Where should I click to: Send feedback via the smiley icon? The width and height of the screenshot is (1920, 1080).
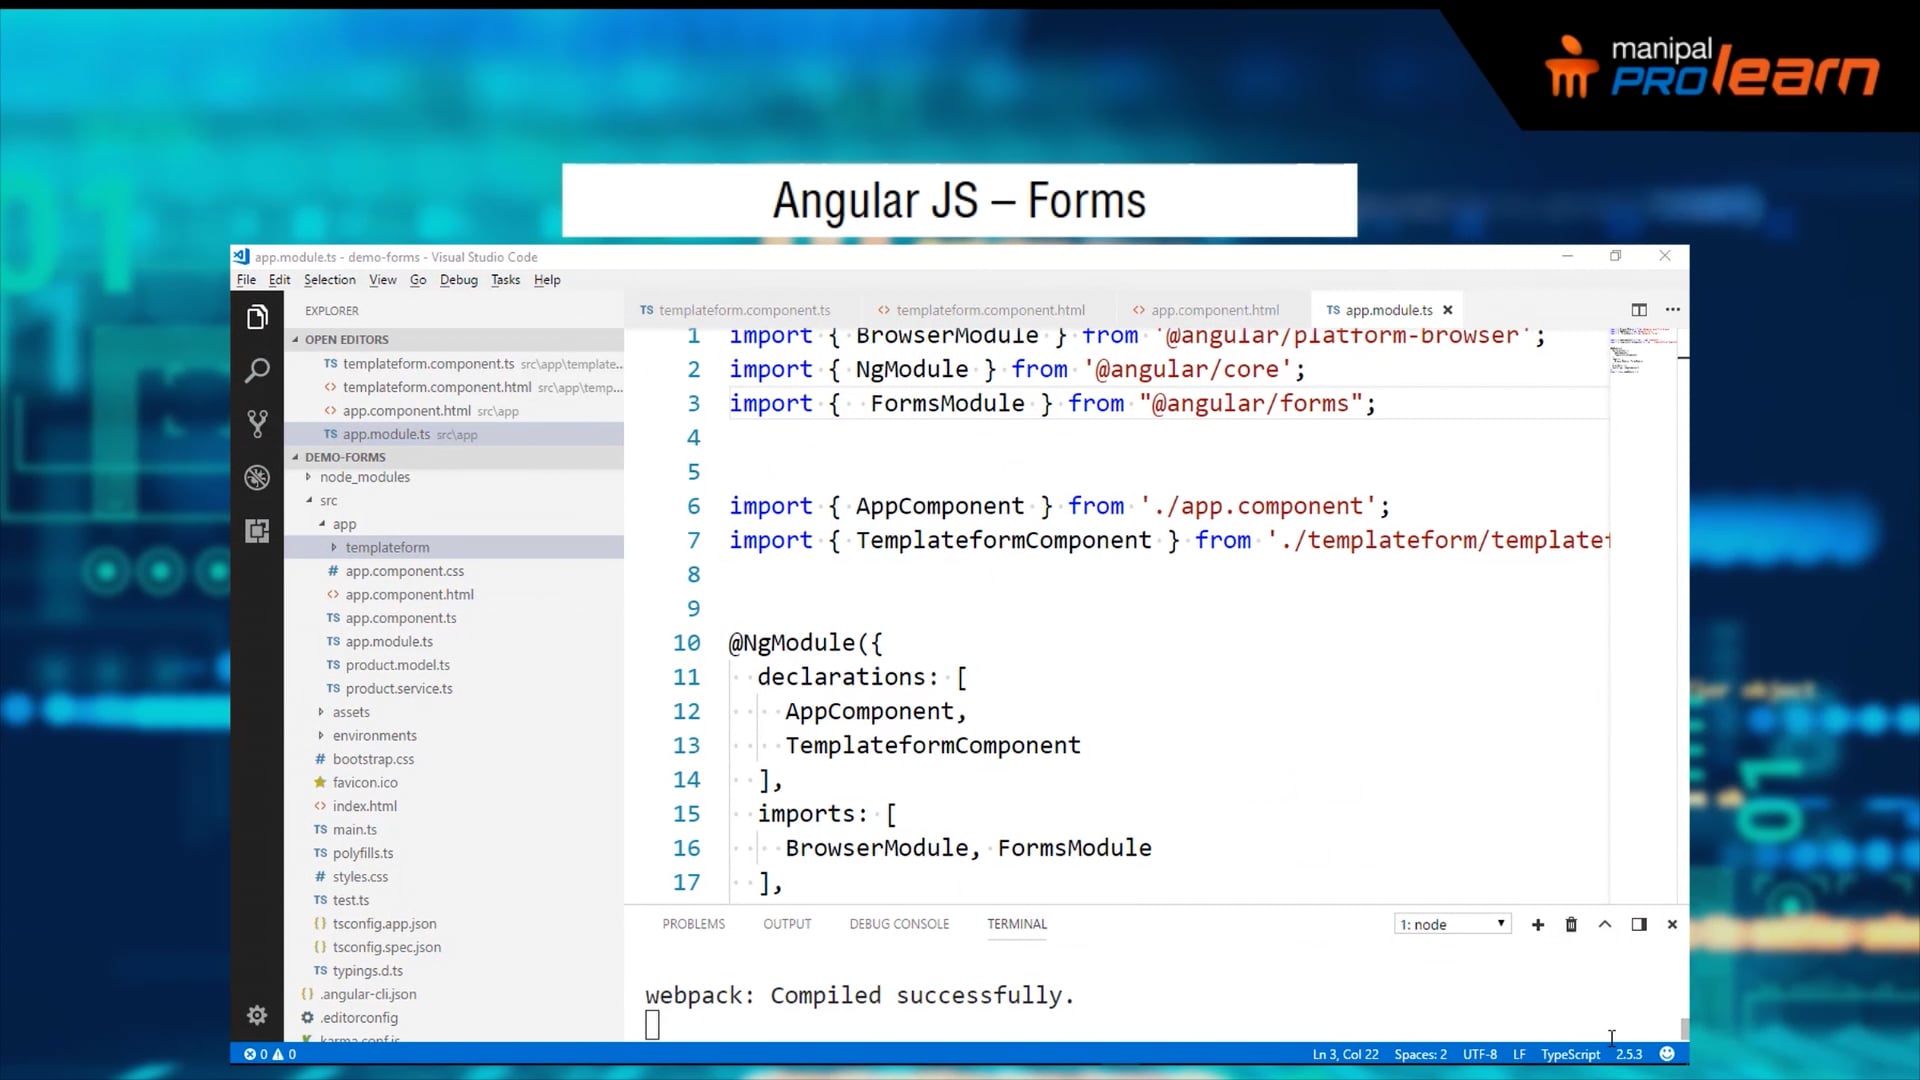[1667, 1053]
